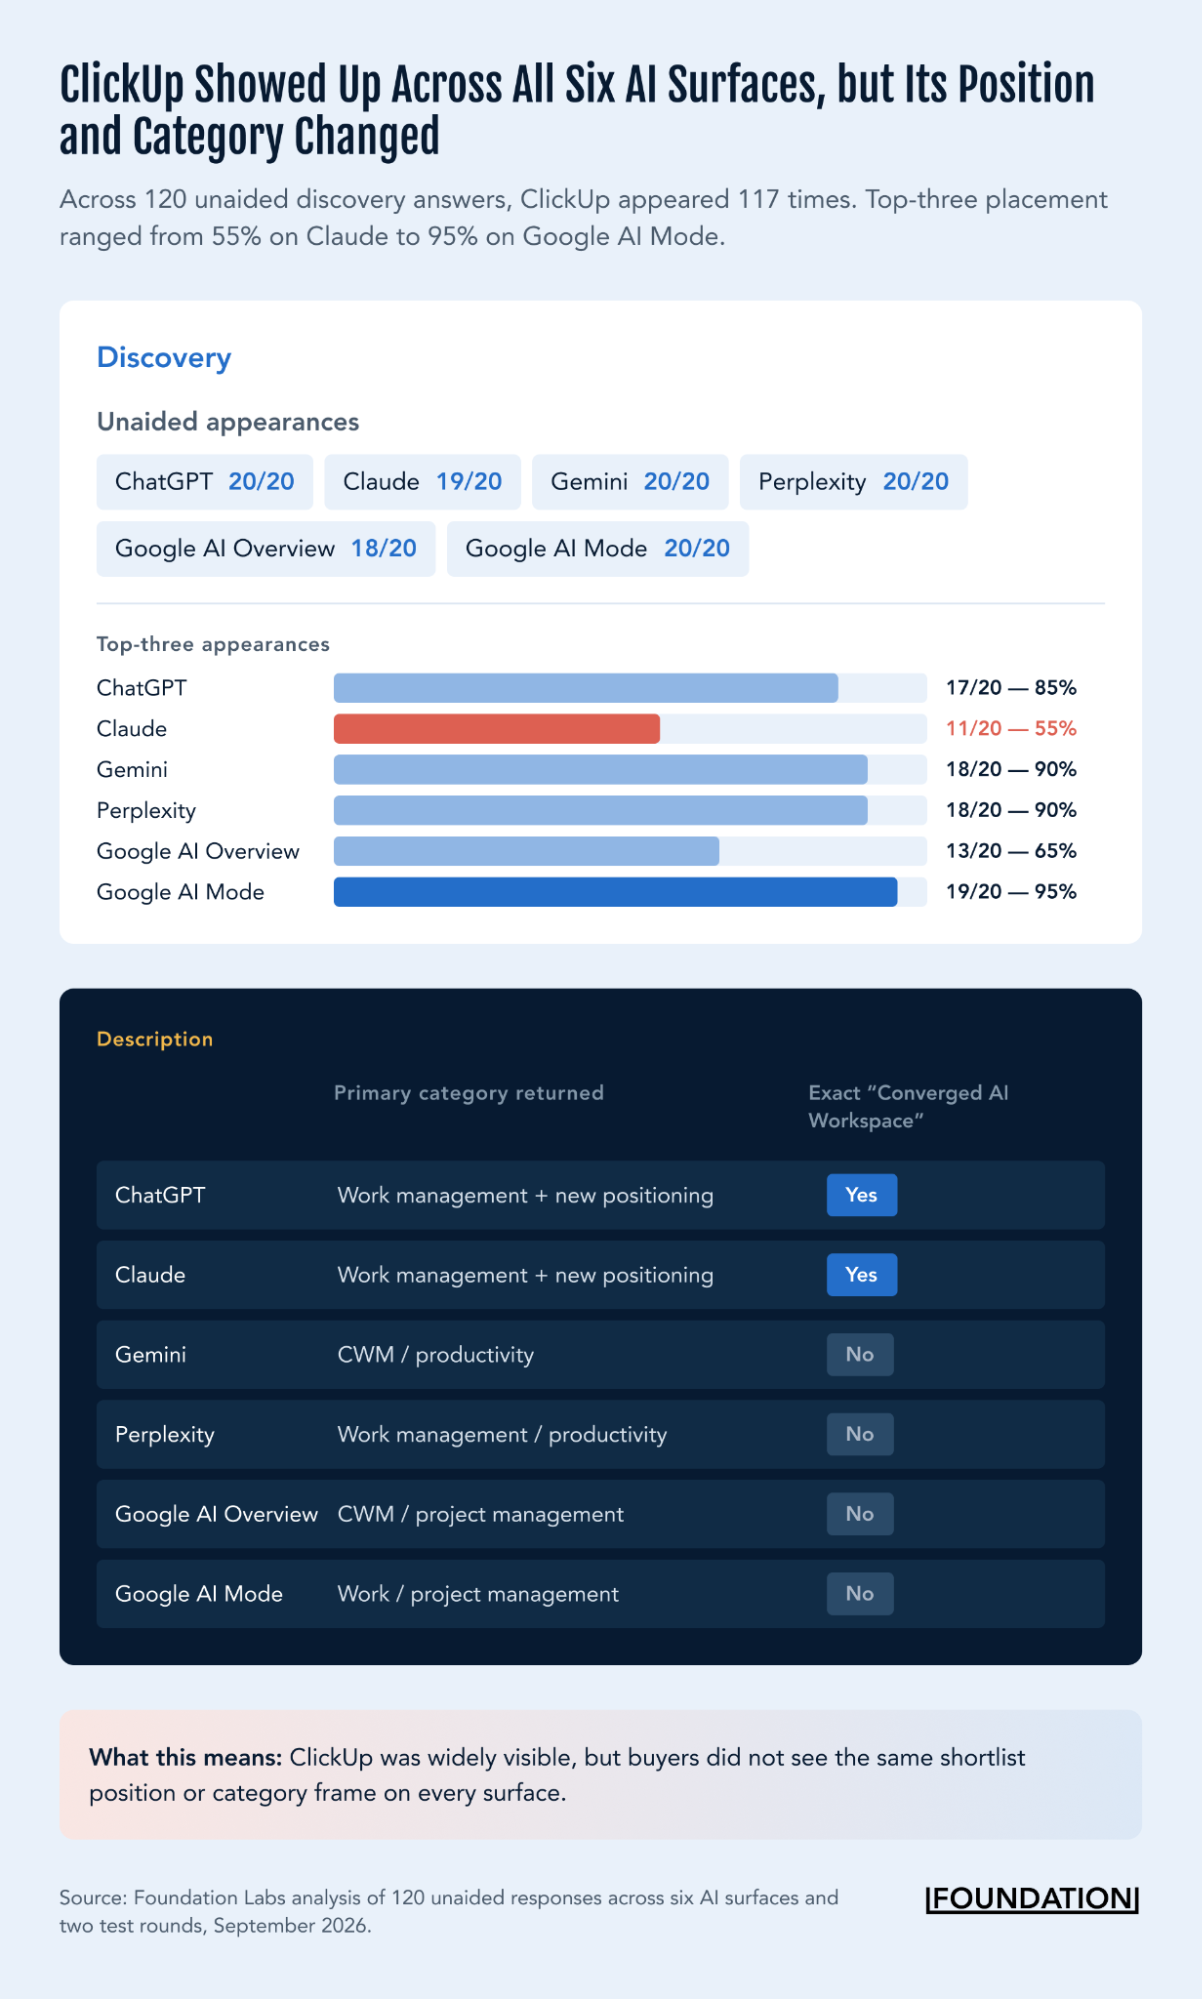
Task: Click the red '11/20 — 55%' value
Action: (x=1011, y=729)
